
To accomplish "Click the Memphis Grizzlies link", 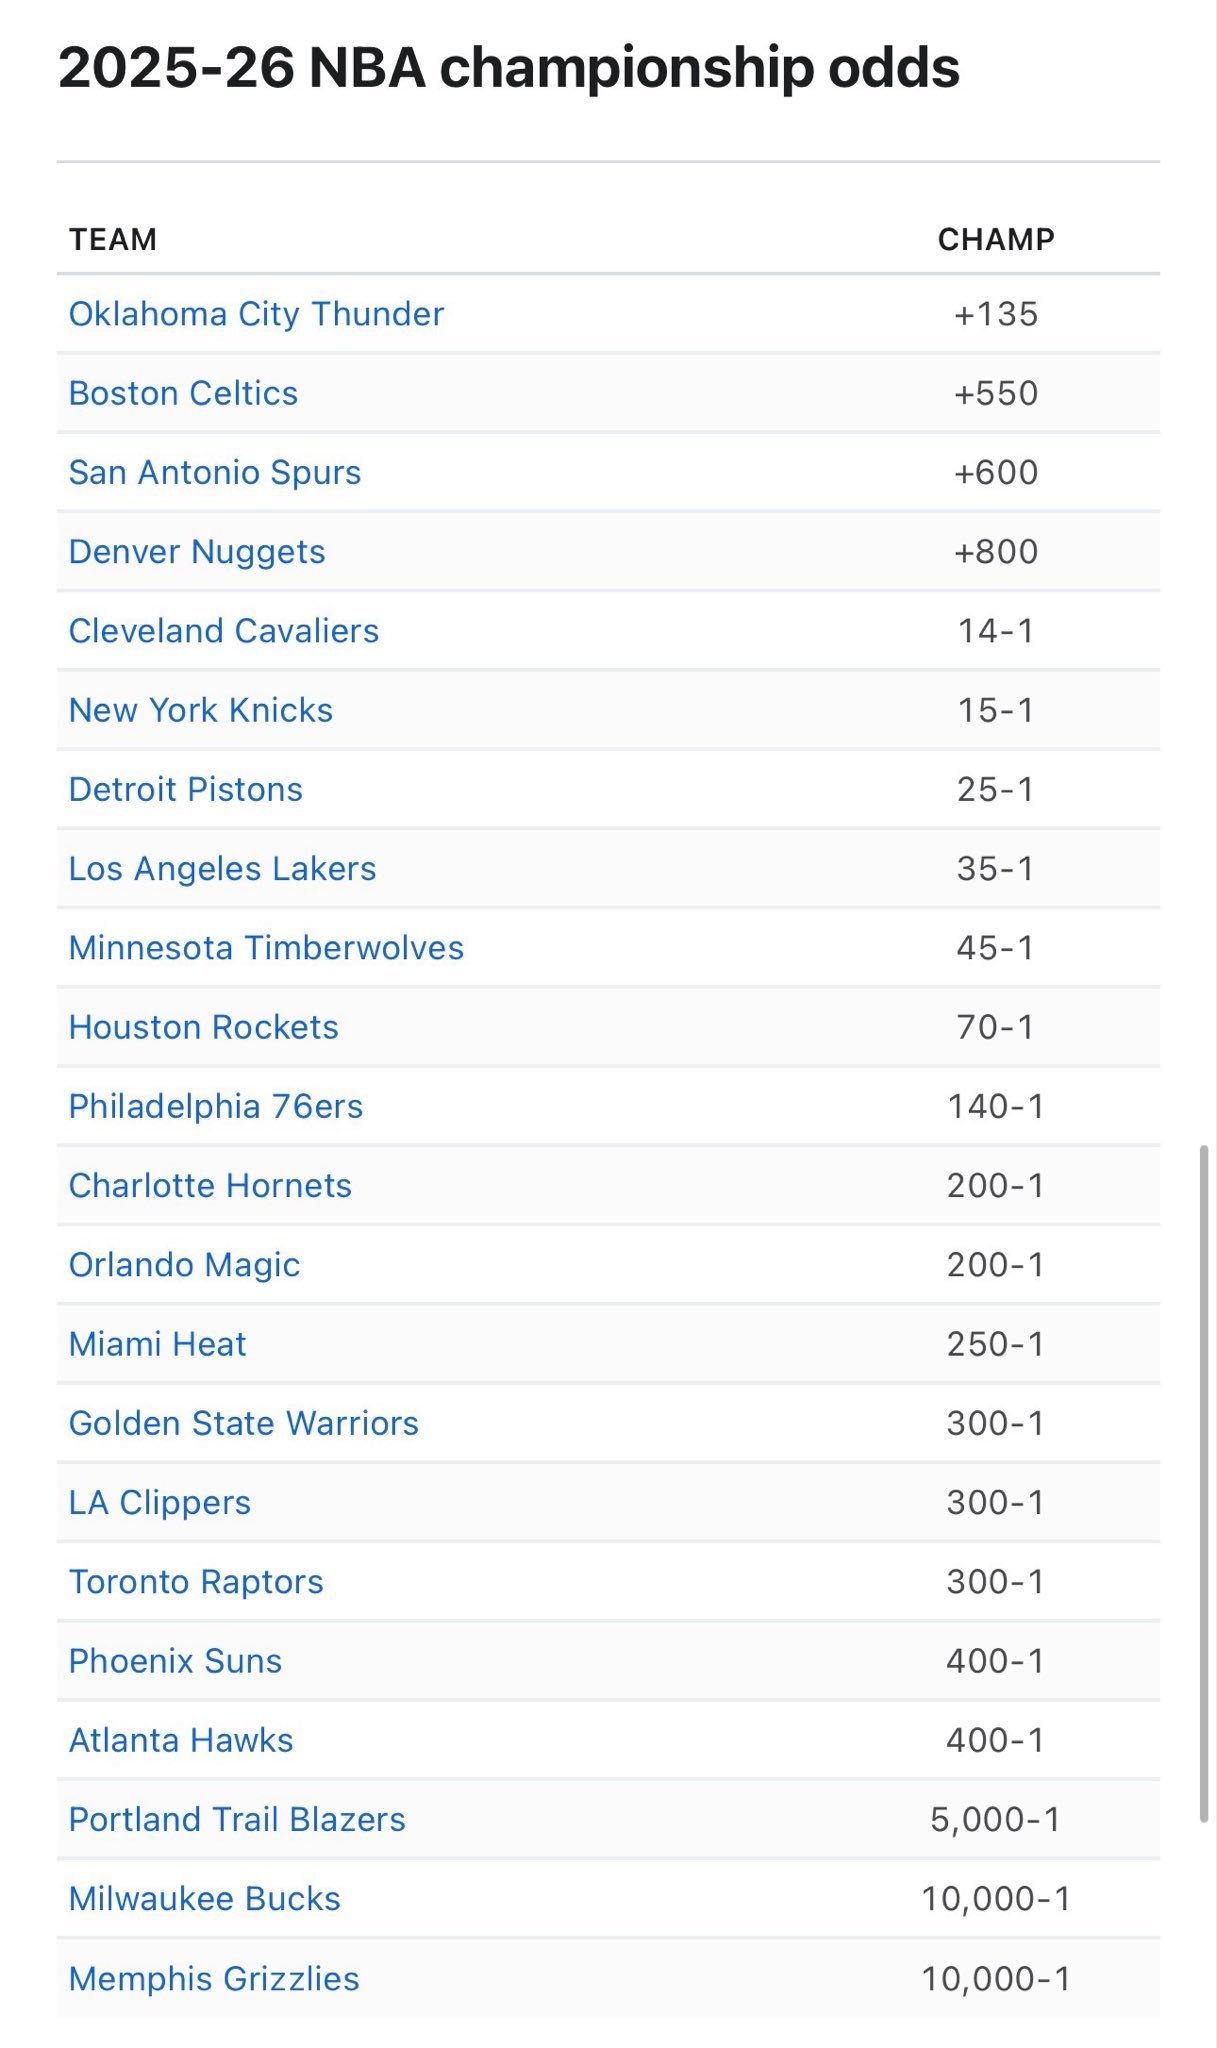I will pyautogui.click(x=214, y=1978).
